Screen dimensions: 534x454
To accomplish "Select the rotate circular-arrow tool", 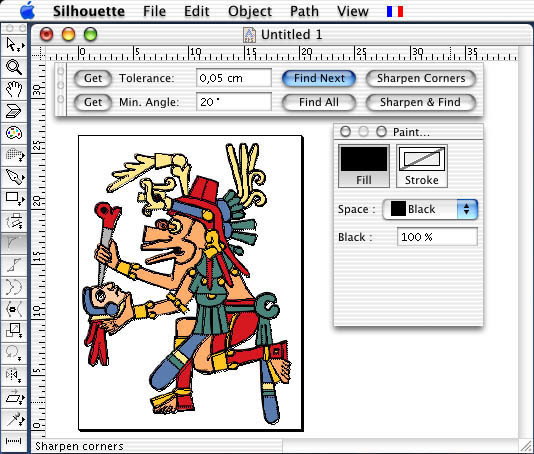I will (x=14, y=353).
